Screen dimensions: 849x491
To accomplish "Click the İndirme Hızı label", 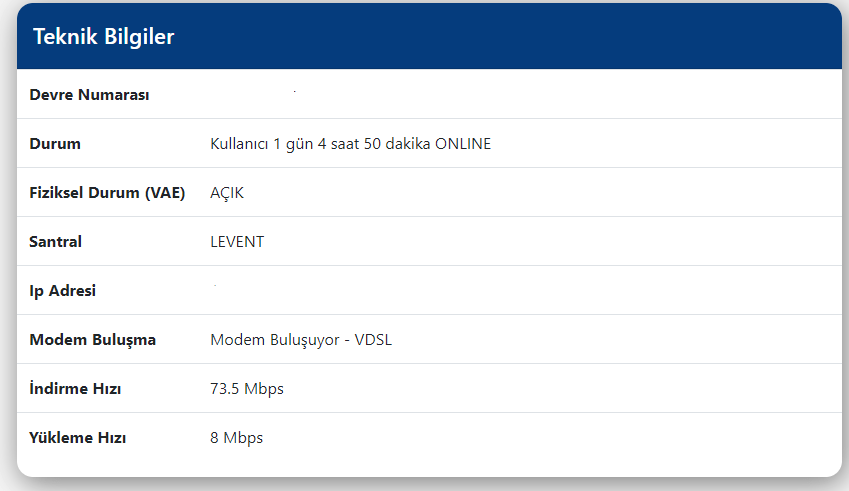I will (76, 389).
